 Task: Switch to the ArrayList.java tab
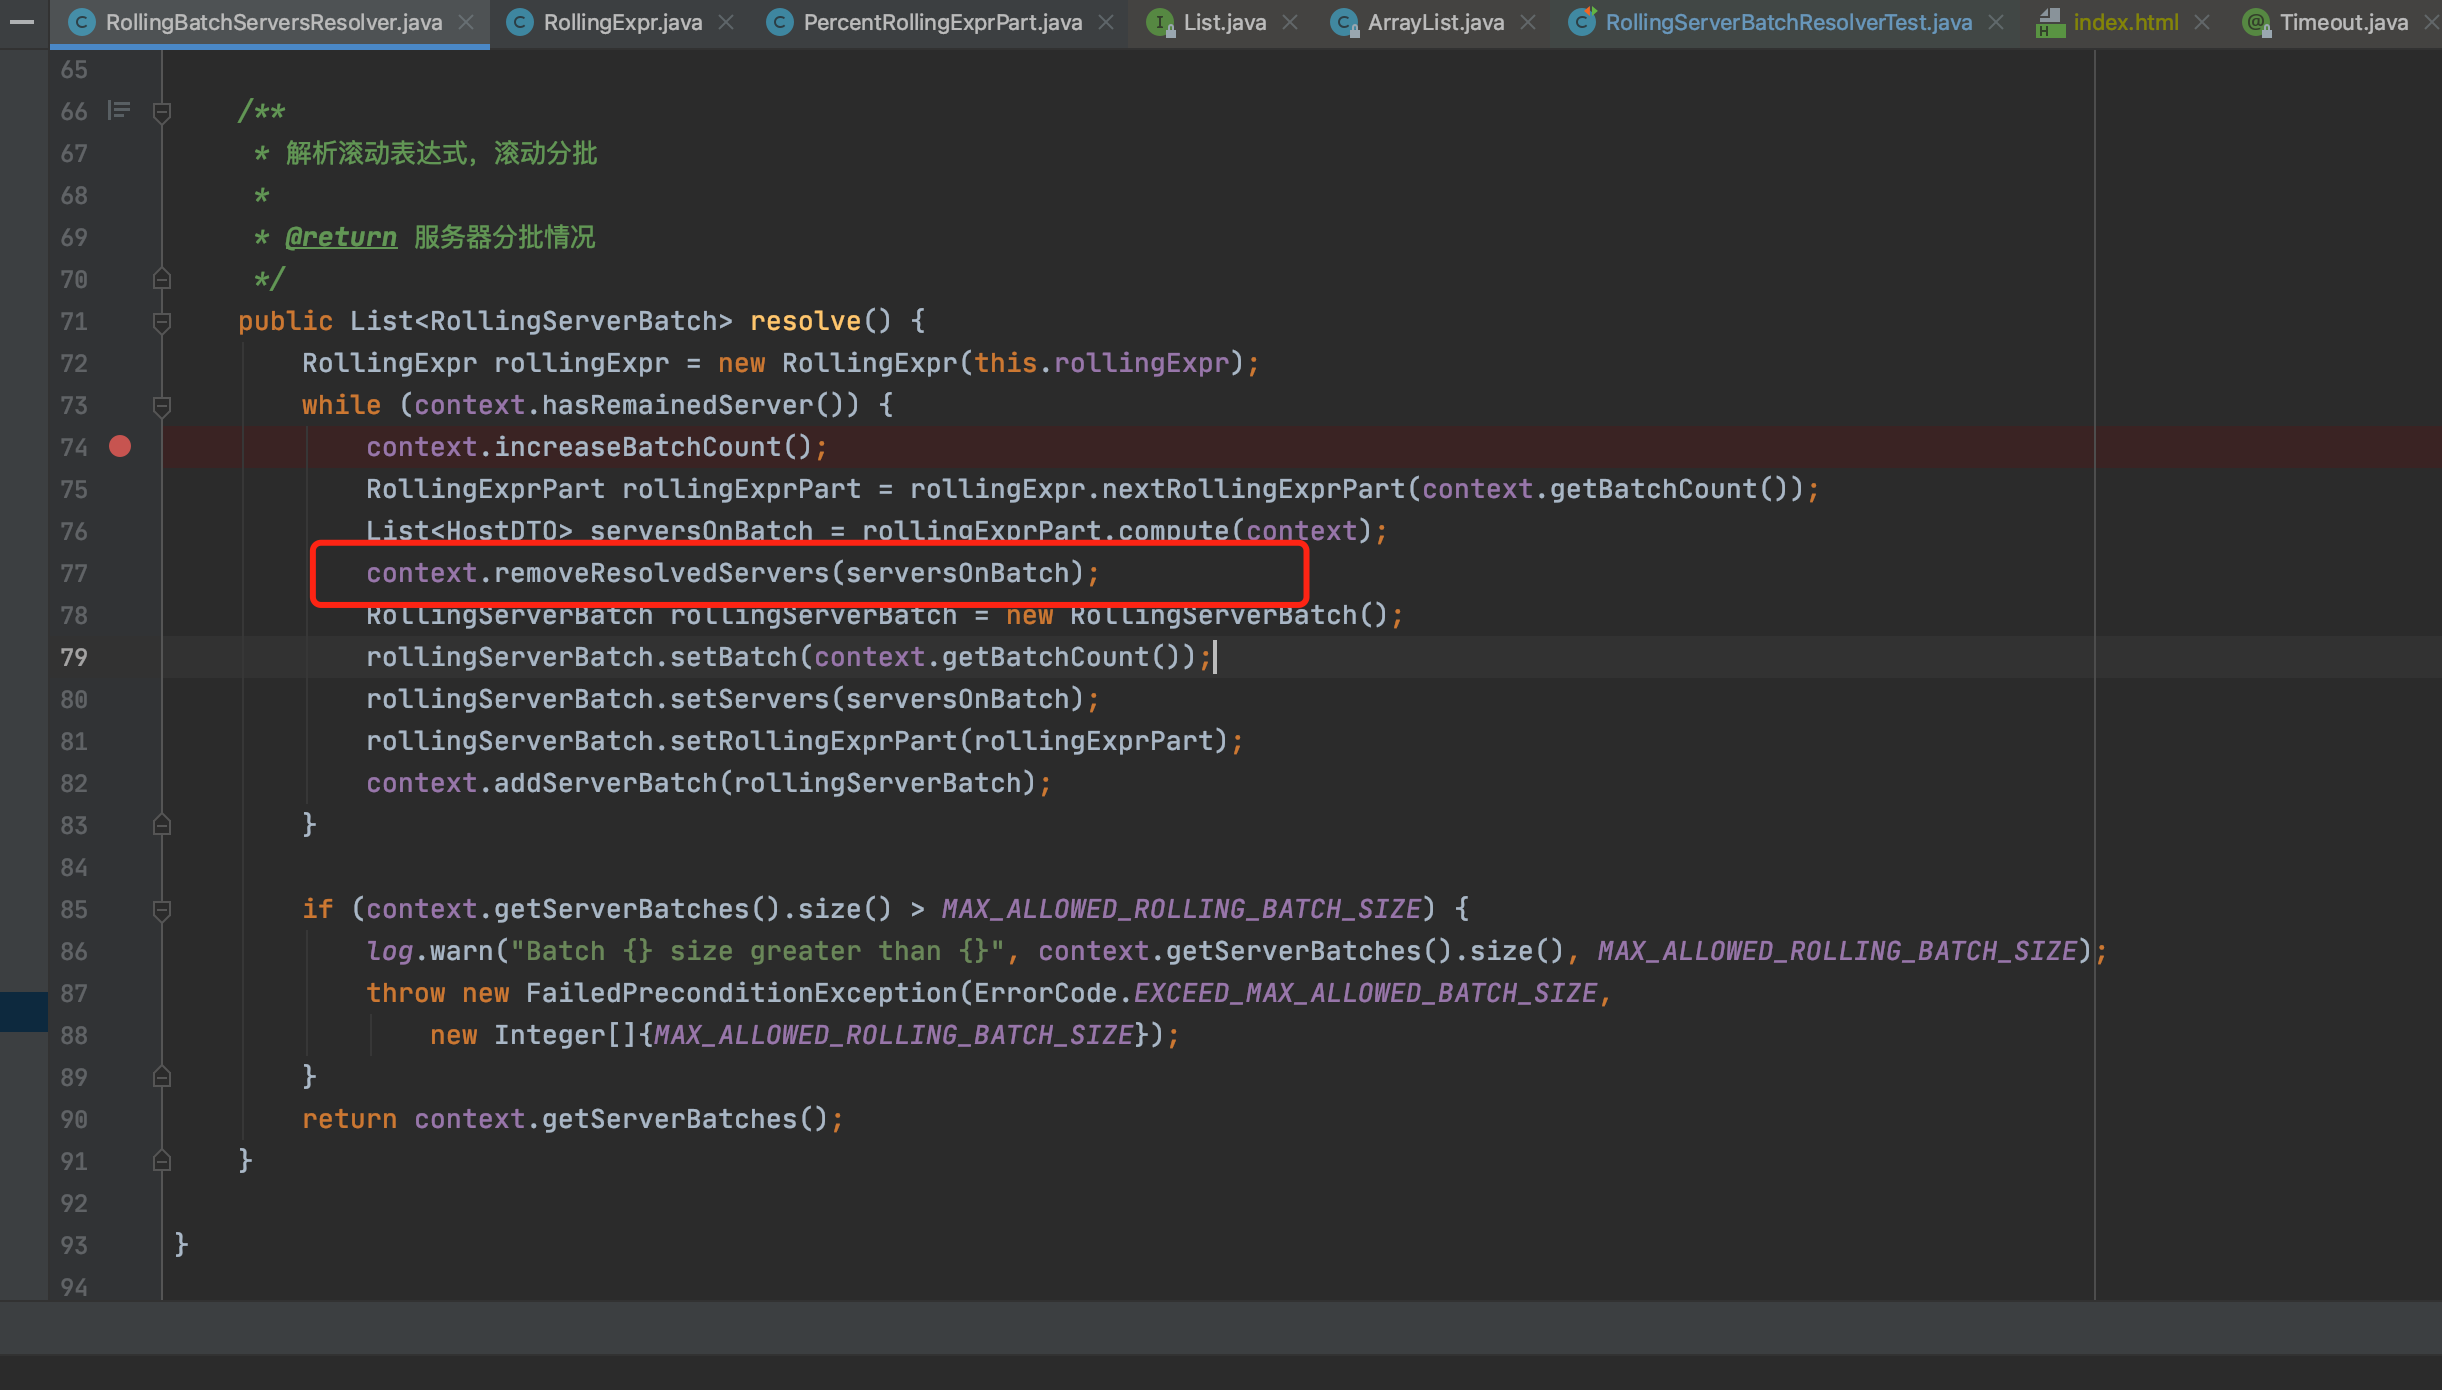point(1434,22)
